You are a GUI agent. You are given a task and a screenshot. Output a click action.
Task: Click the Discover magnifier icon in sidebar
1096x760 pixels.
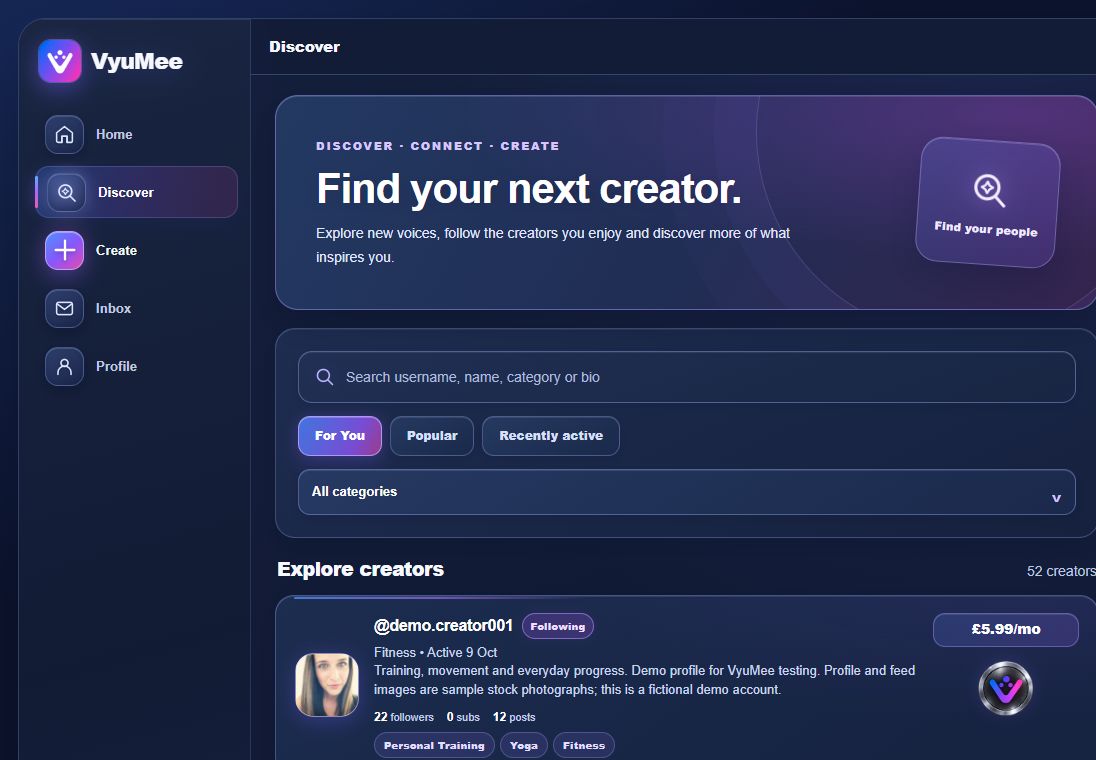pyautogui.click(x=66, y=192)
